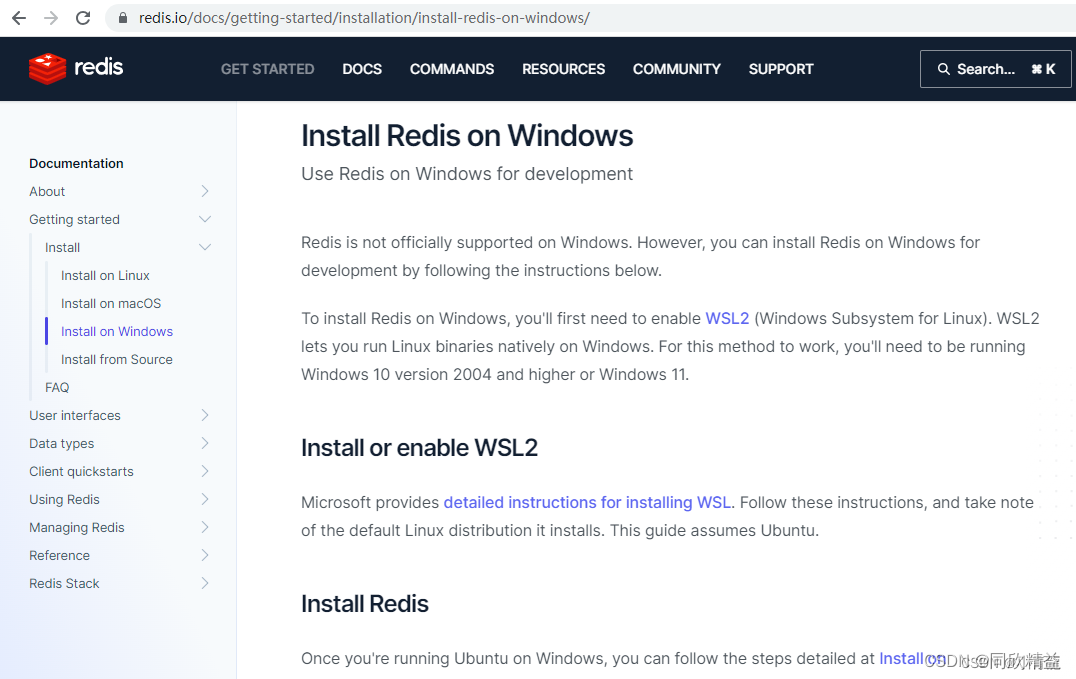Open Install from Source page
The image size is (1076, 679).
pos(117,360)
